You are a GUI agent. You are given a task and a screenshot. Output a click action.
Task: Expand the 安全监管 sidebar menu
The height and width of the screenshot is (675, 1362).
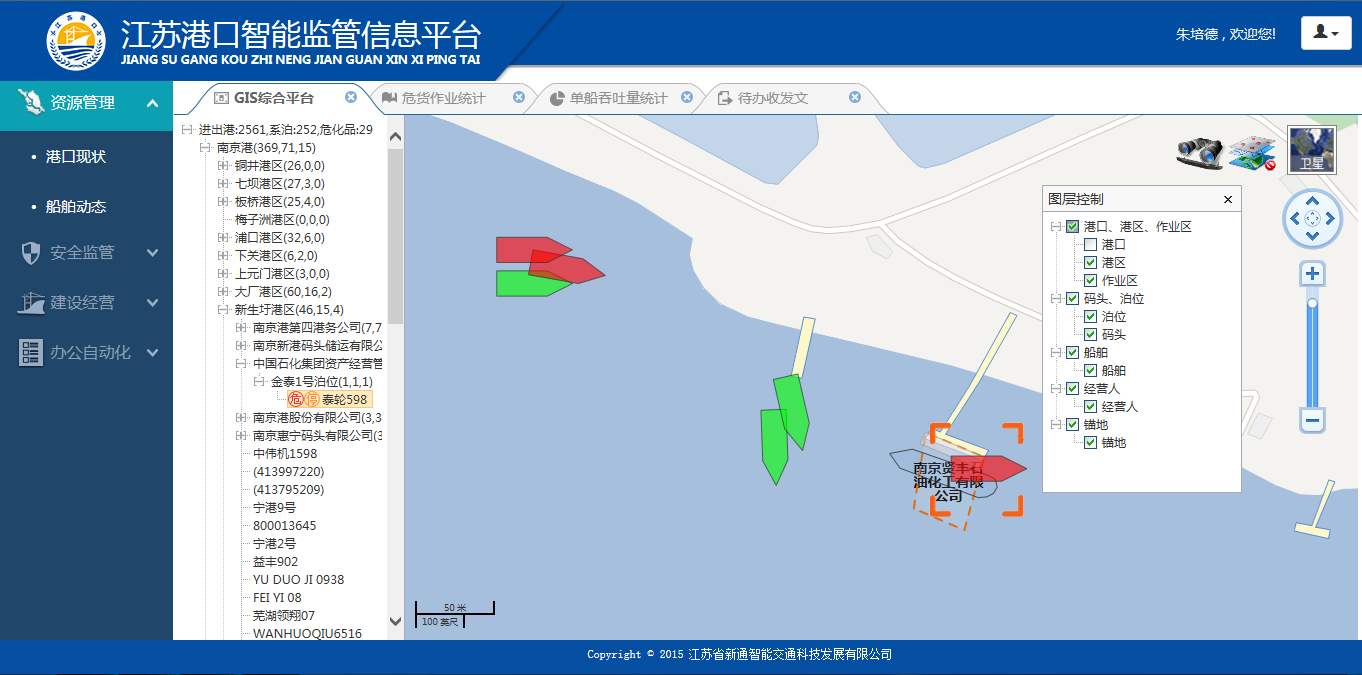click(x=87, y=253)
